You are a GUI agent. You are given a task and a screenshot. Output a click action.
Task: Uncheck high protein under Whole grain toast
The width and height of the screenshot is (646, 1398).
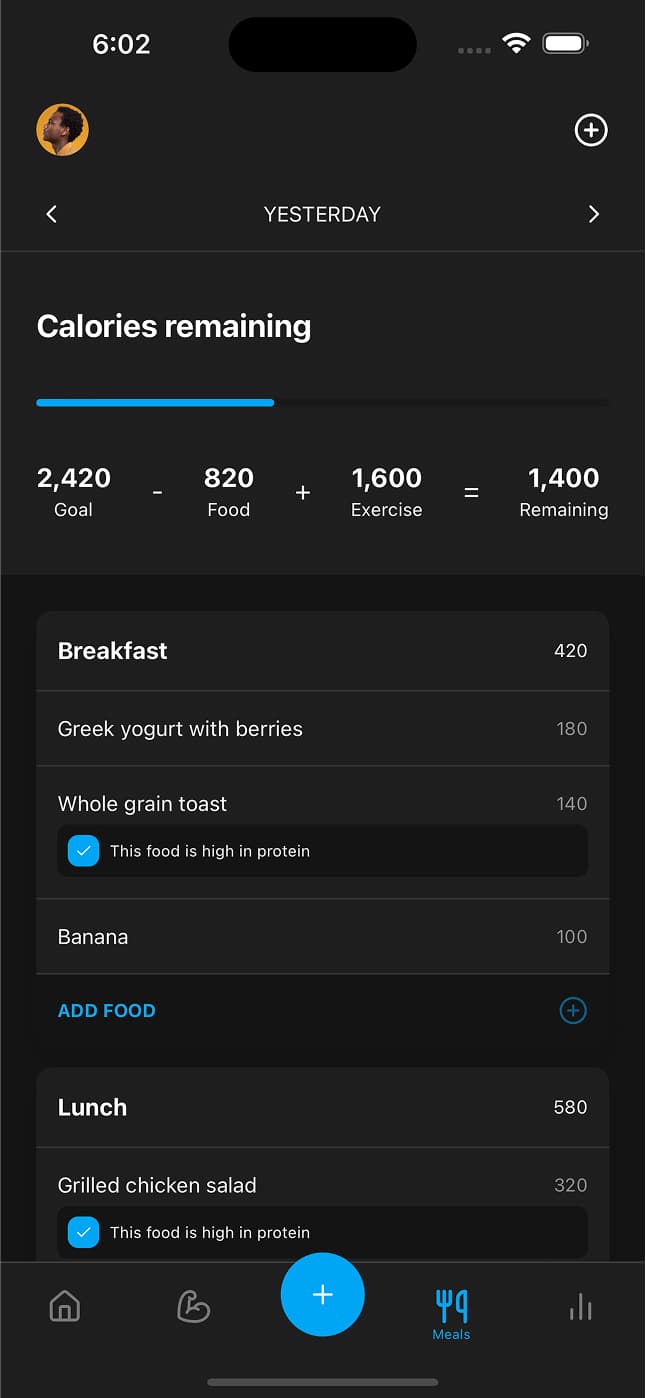[x=84, y=851]
